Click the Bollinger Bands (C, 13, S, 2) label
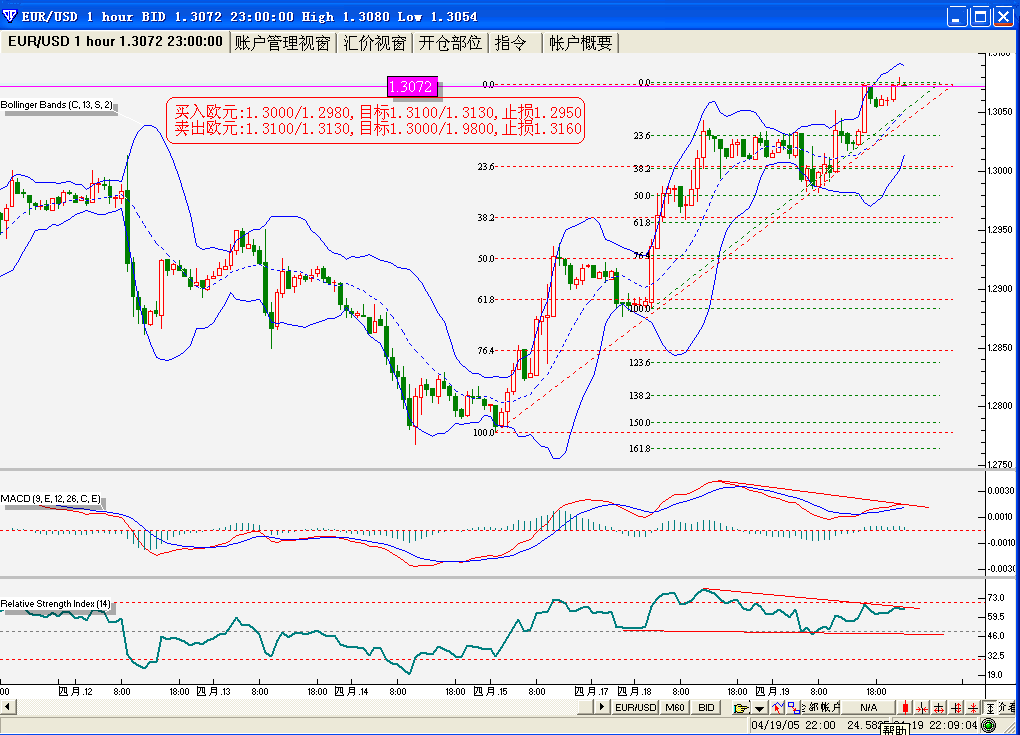 (57, 105)
